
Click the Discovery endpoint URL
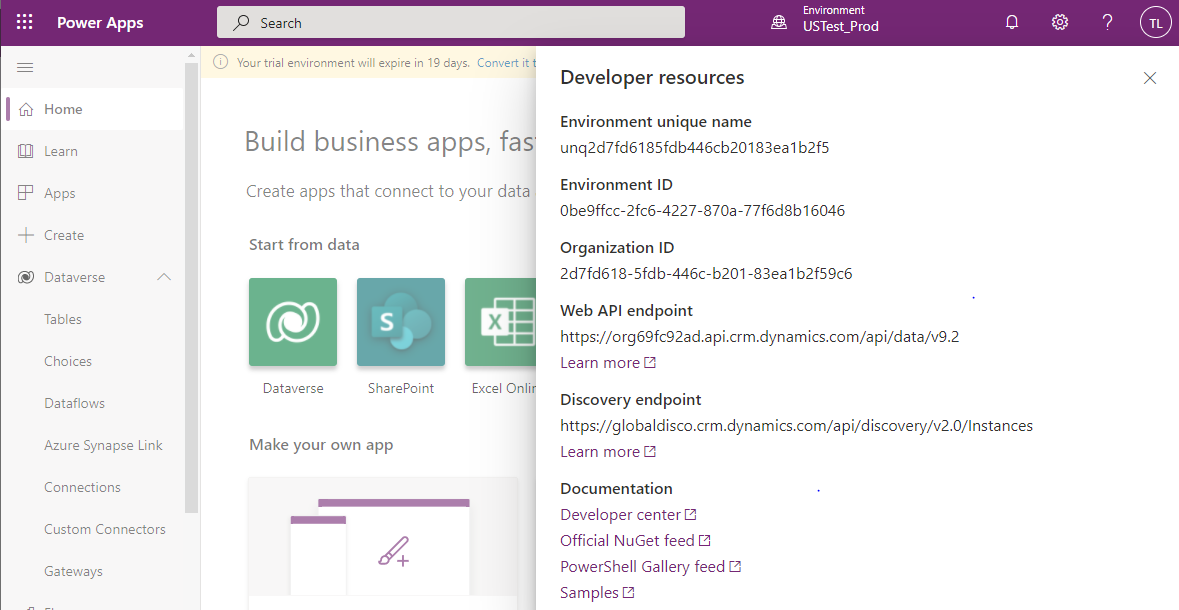point(796,426)
